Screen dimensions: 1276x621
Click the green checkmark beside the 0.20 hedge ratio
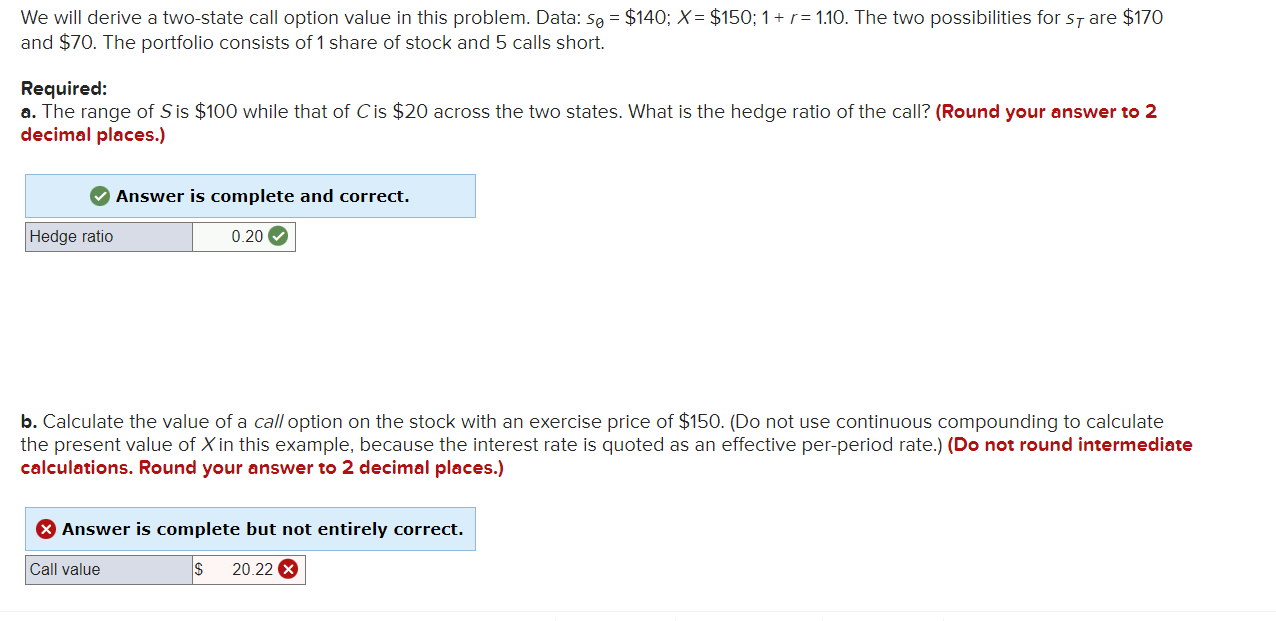pos(277,236)
